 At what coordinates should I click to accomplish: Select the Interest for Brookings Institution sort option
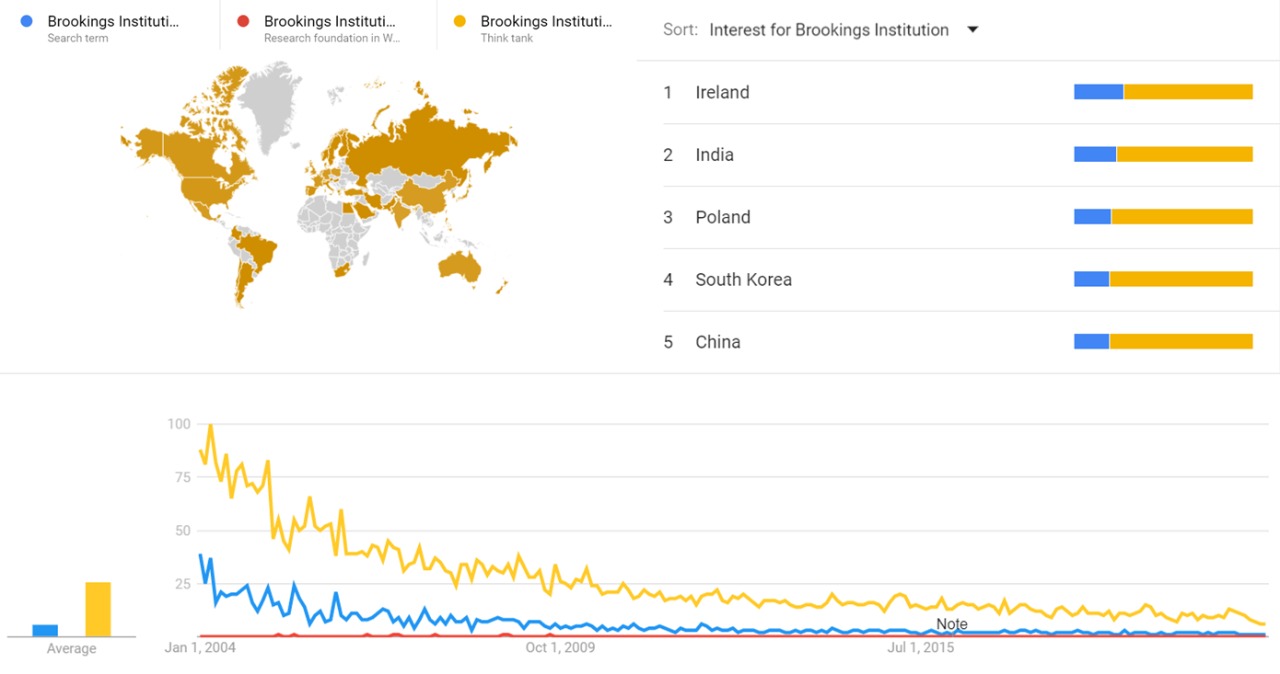coord(828,30)
